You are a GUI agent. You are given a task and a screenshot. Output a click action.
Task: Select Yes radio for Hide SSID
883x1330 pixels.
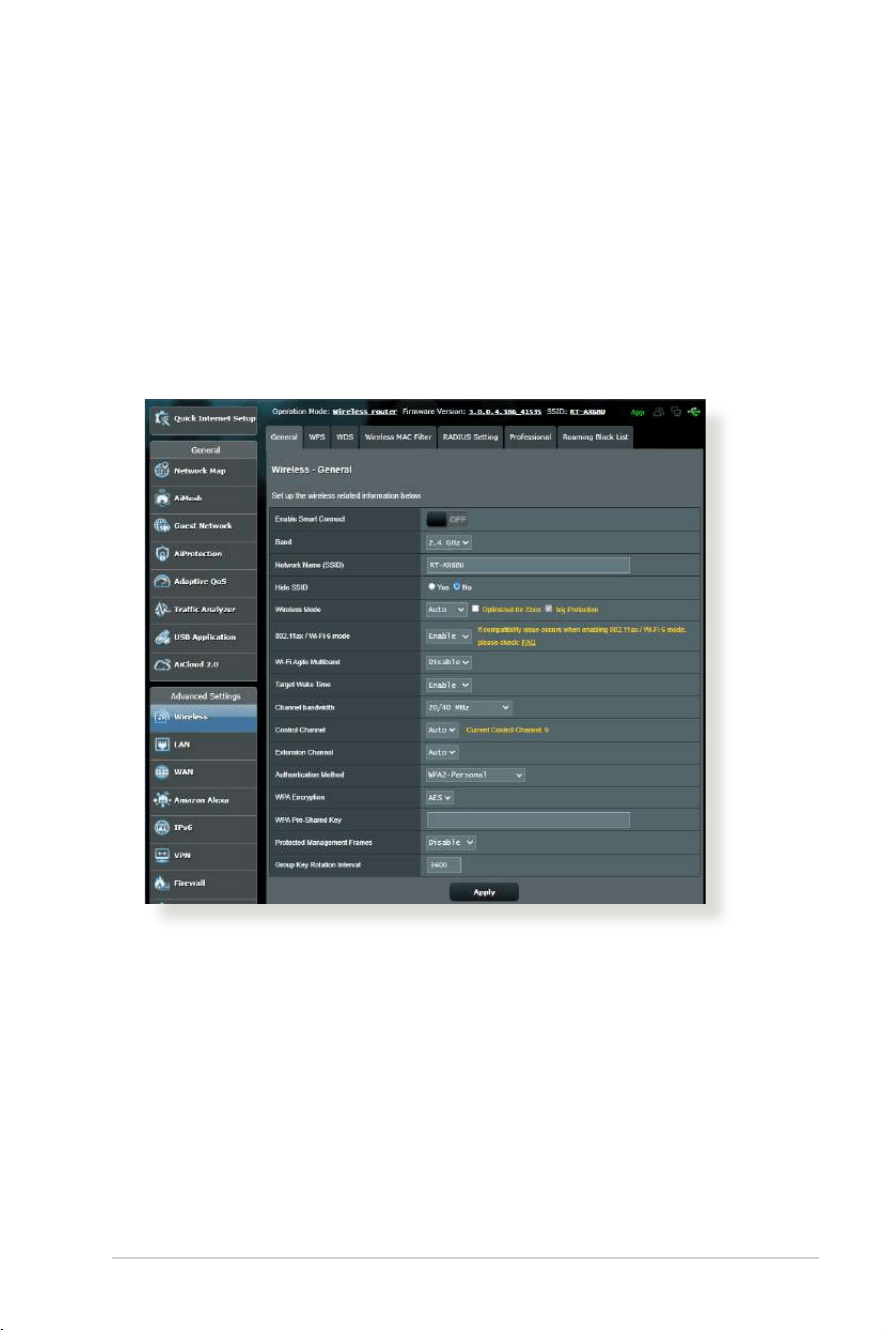[431, 587]
